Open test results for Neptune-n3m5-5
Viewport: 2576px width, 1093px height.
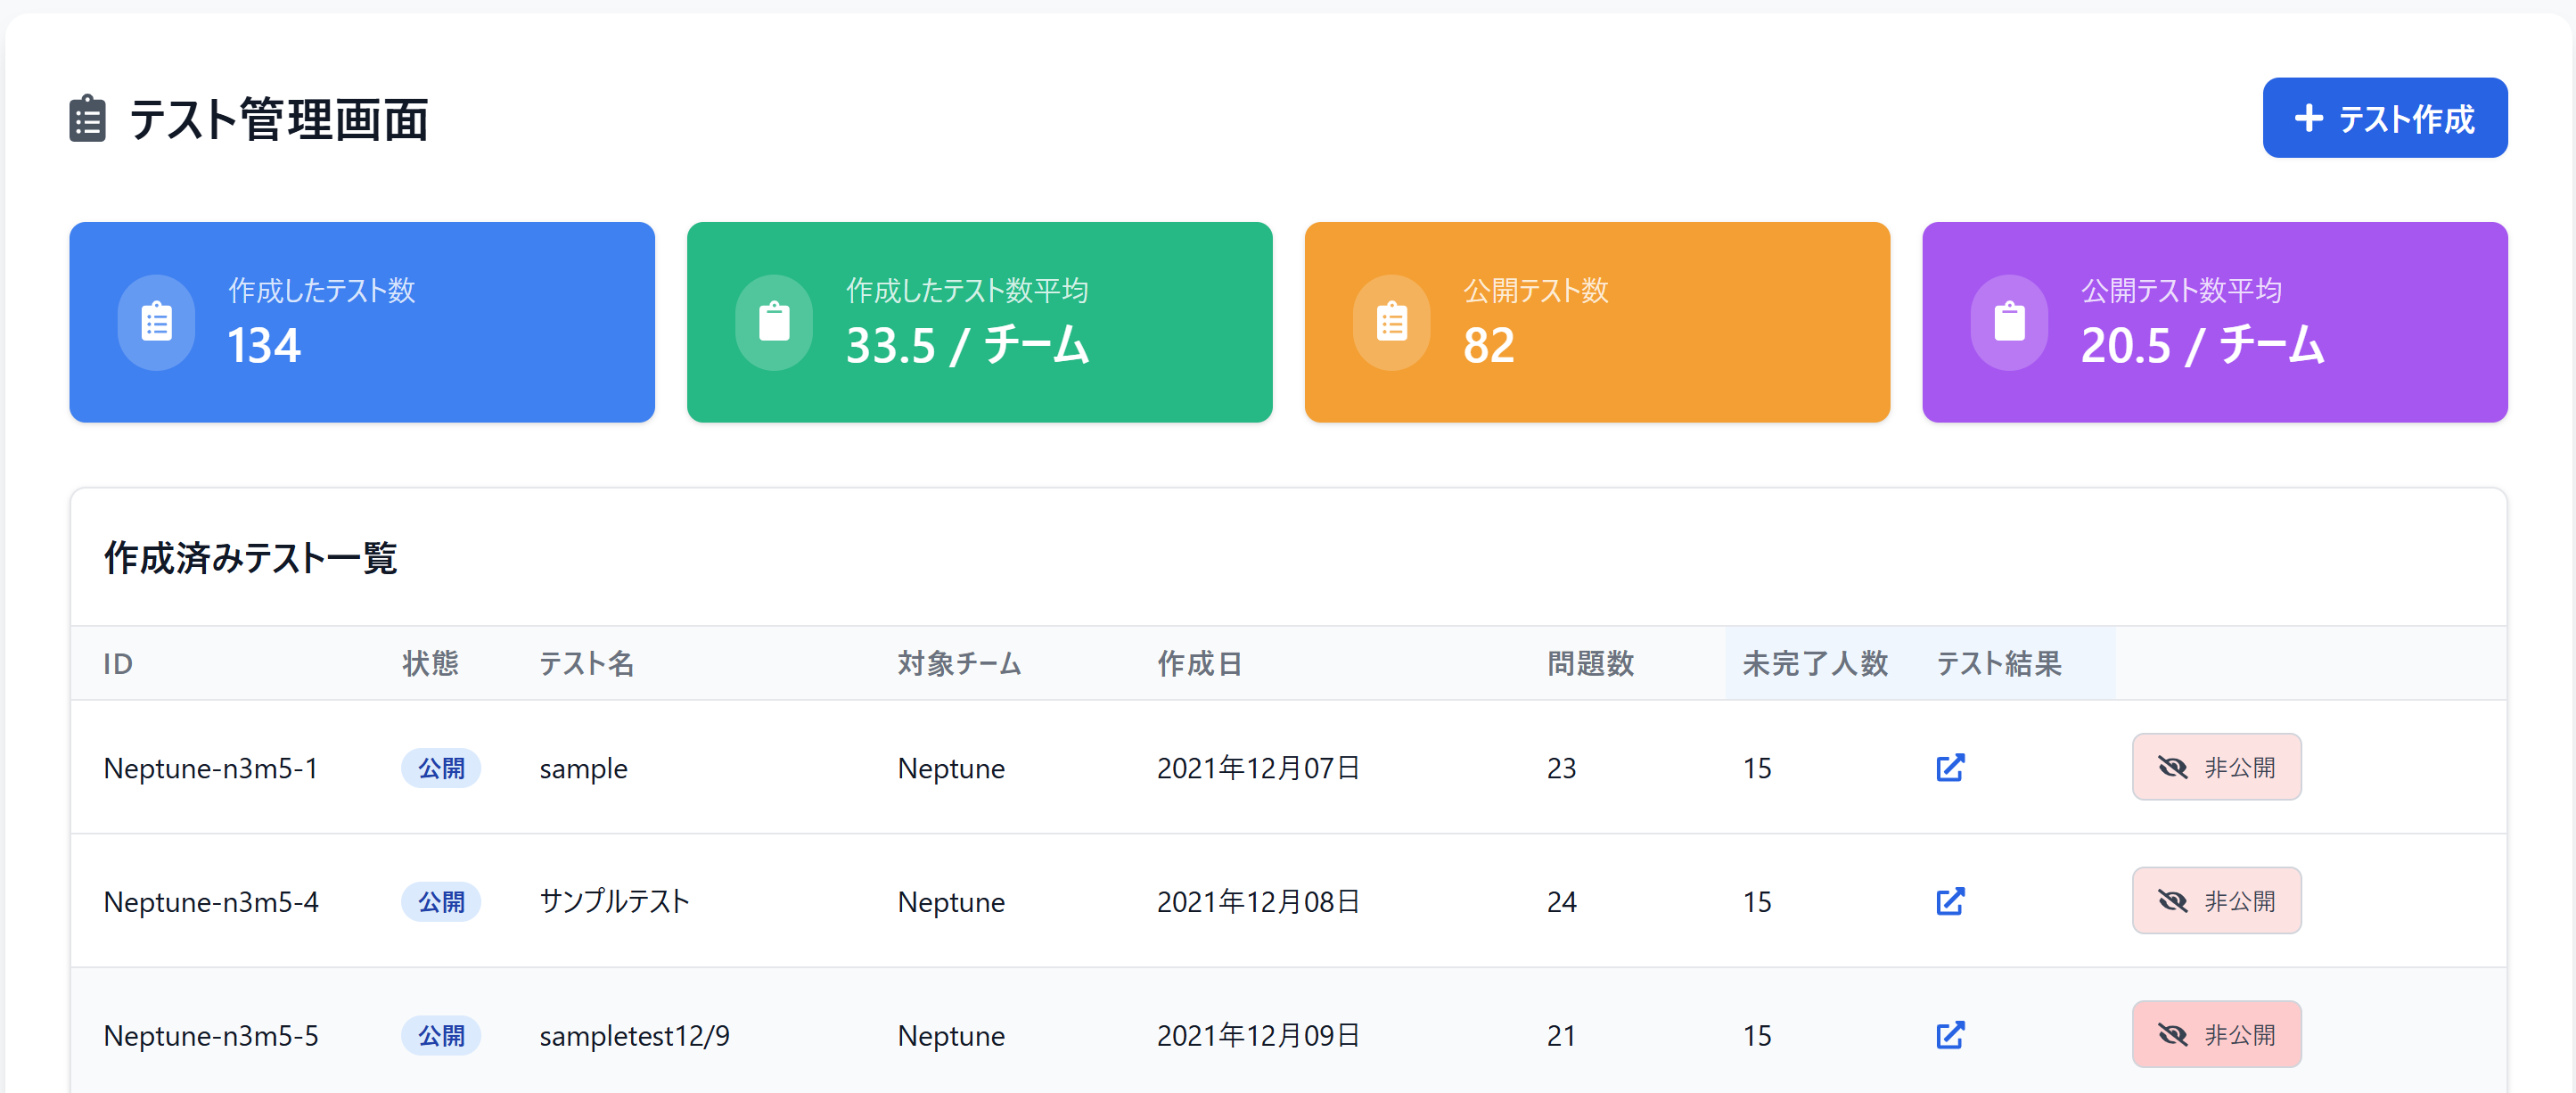click(x=1950, y=1034)
